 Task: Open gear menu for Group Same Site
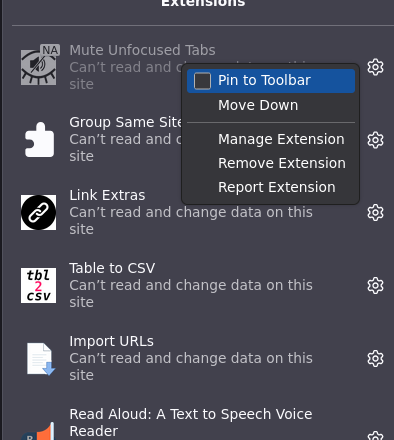375,140
